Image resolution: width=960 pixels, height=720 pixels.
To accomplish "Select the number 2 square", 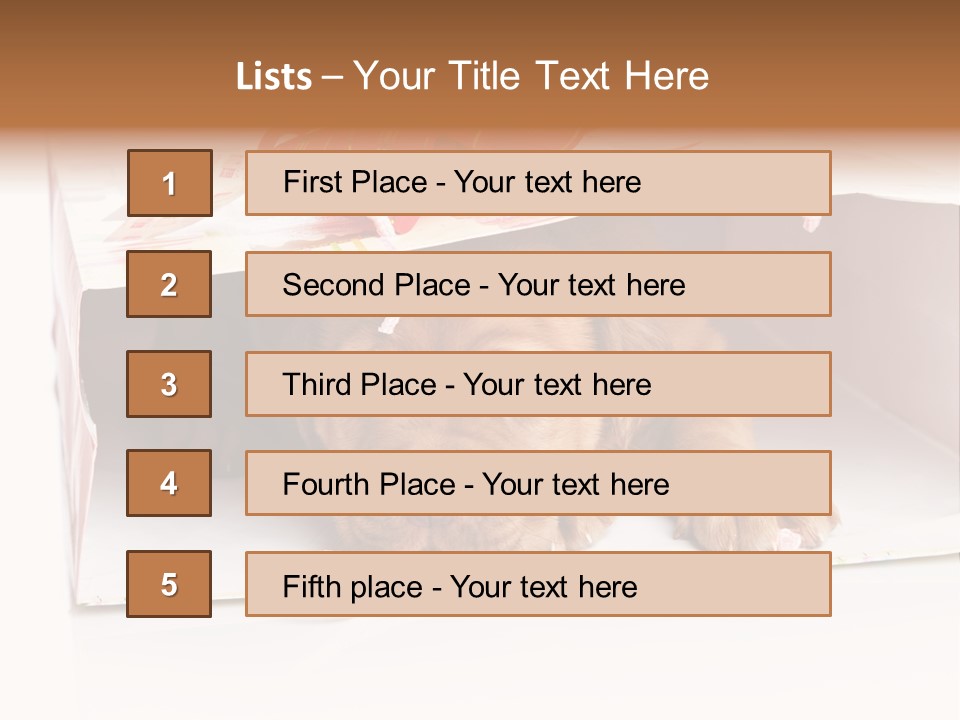I will (x=169, y=284).
